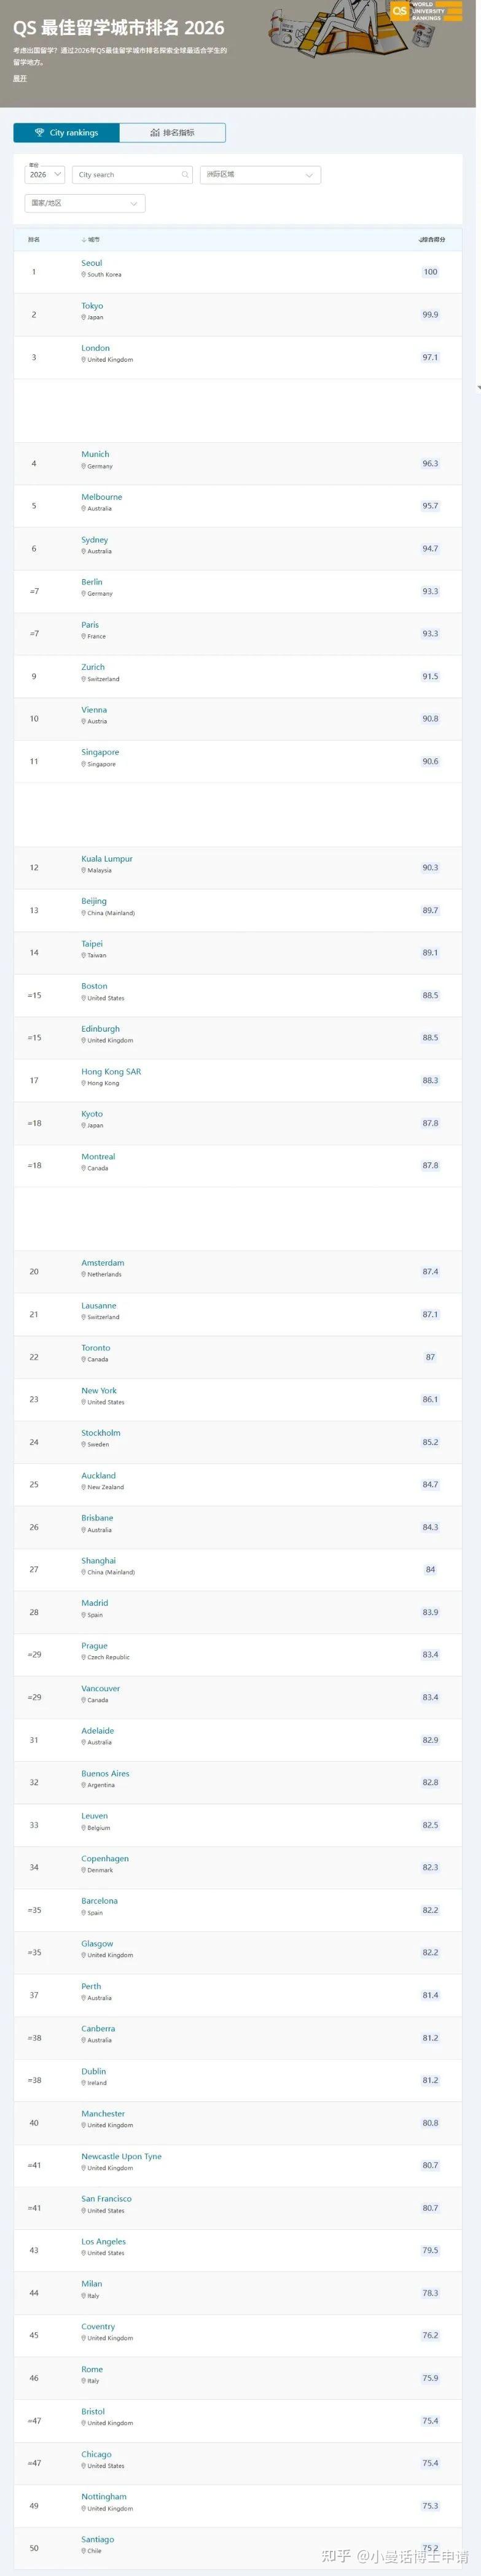Open the 2026 year dropdown
The width and height of the screenshot is (481, 2576).
45,175
